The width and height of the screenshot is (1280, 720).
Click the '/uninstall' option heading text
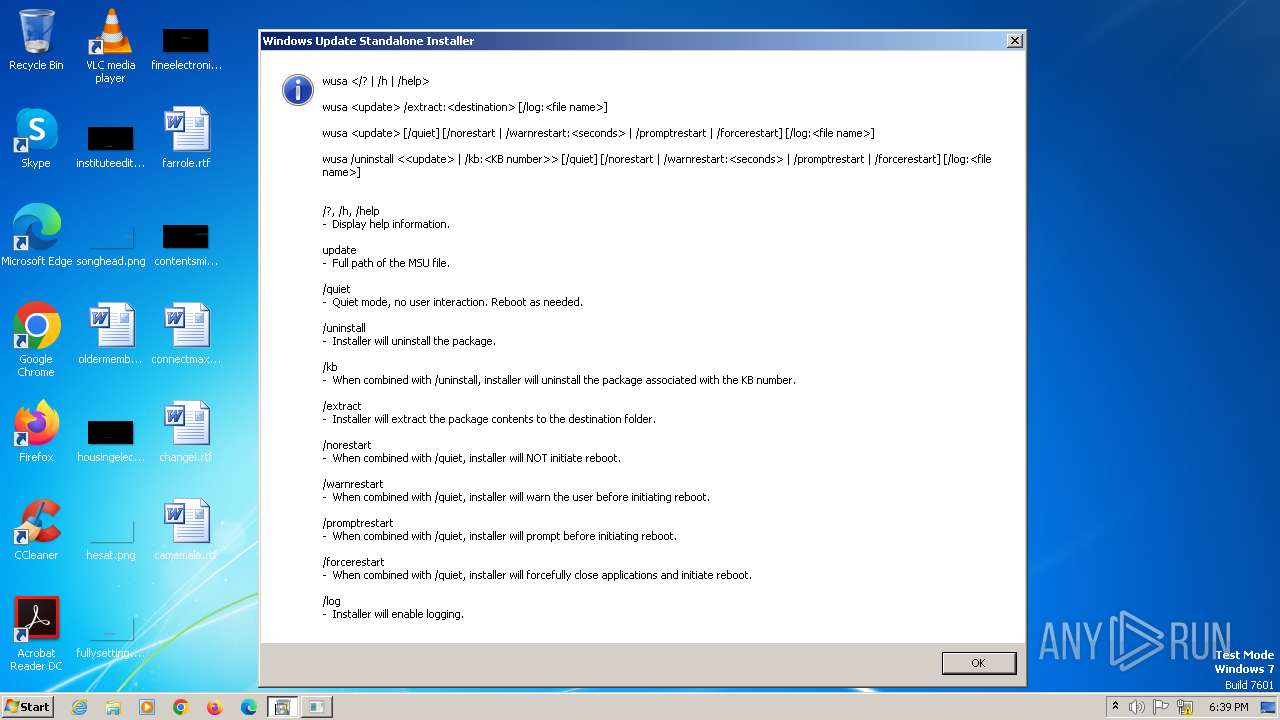tap(344, 328)
